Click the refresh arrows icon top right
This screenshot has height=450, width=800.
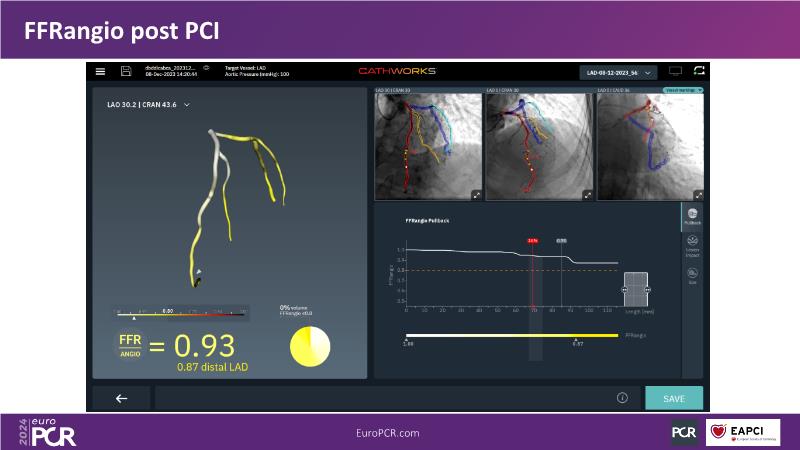(698, 71)
